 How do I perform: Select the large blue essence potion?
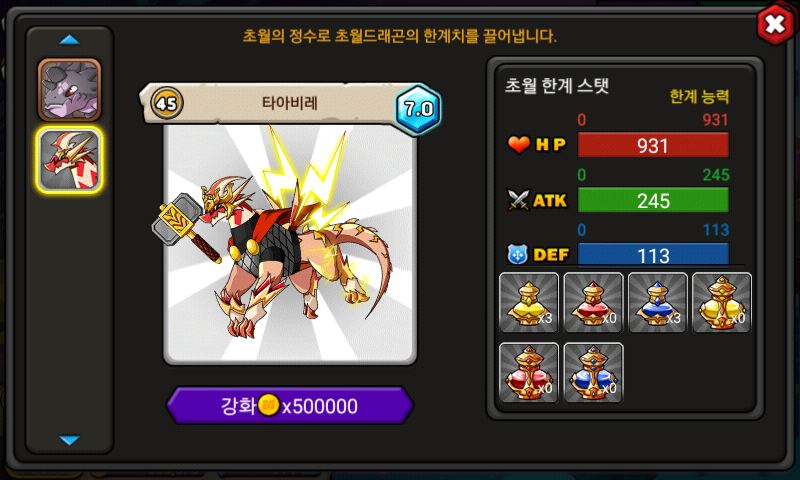click(593, 373)
